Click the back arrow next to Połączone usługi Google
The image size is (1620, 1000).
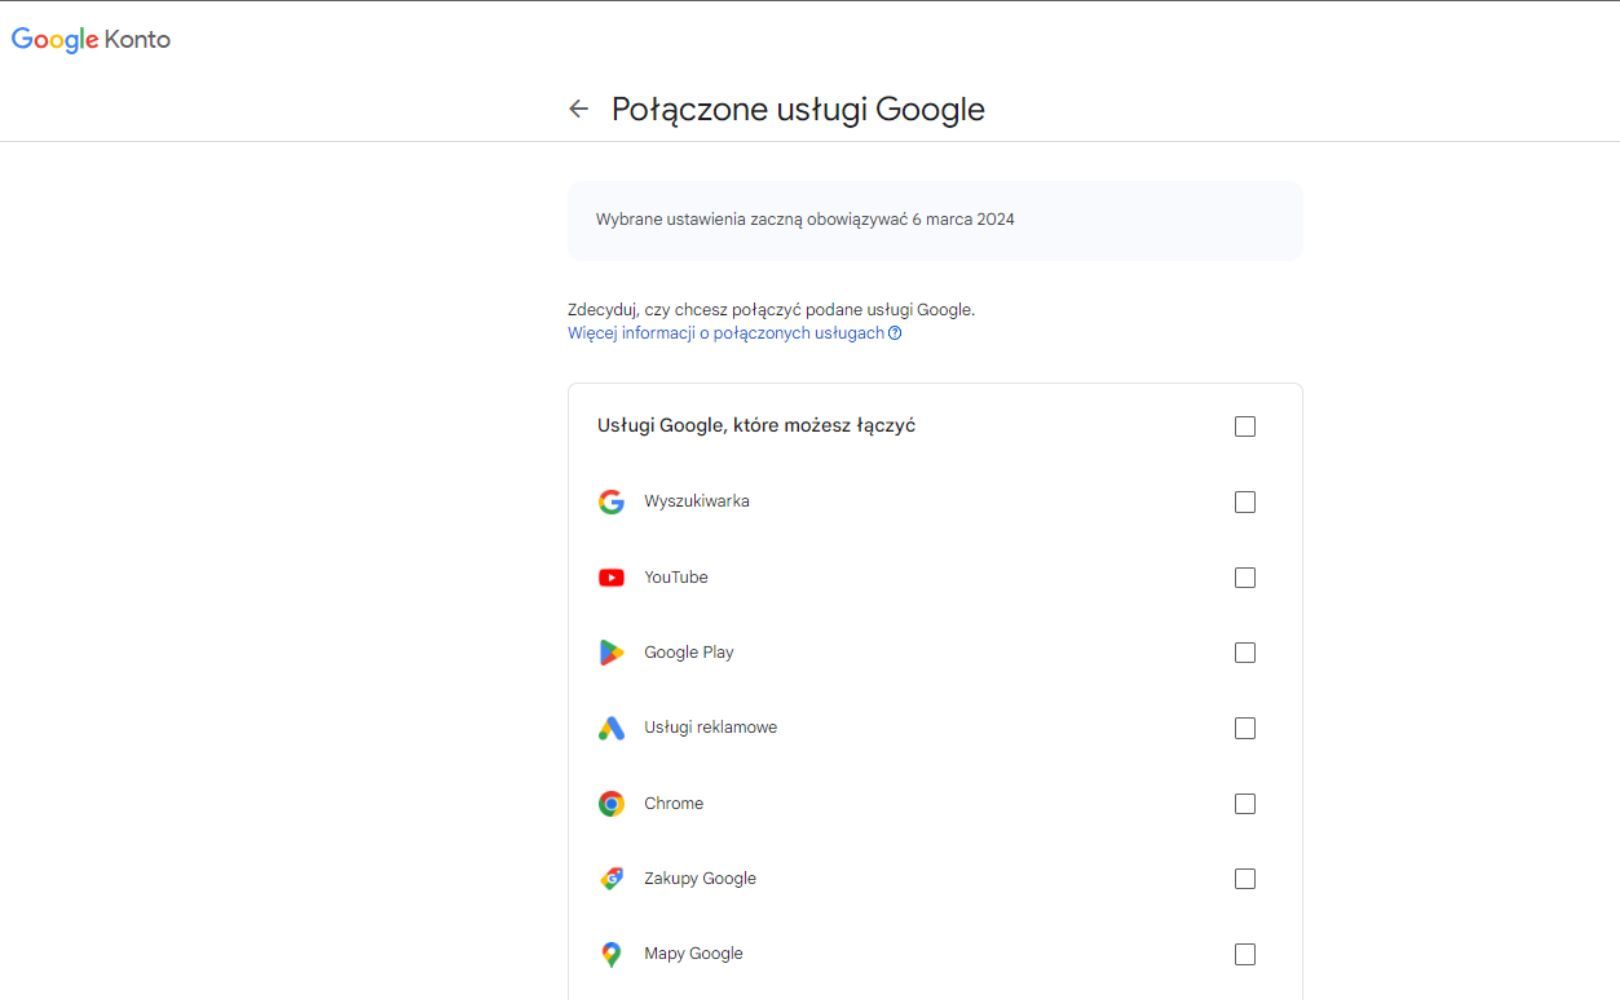pos(578,109)
